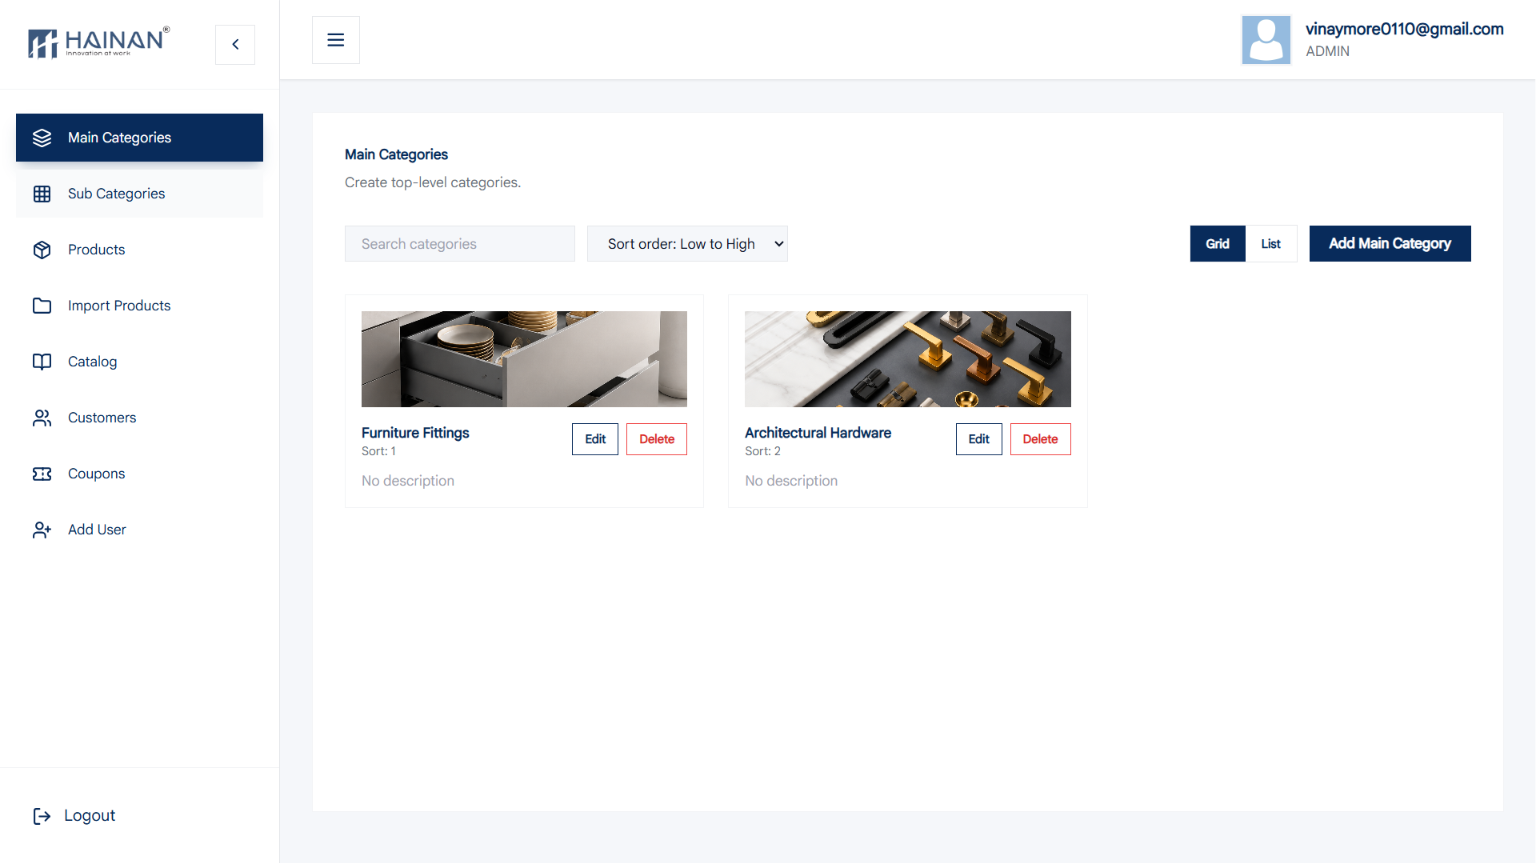Click Add Main Category button
The width and height of the screenshot is (1536, 863).
(x=1390, y=244)
